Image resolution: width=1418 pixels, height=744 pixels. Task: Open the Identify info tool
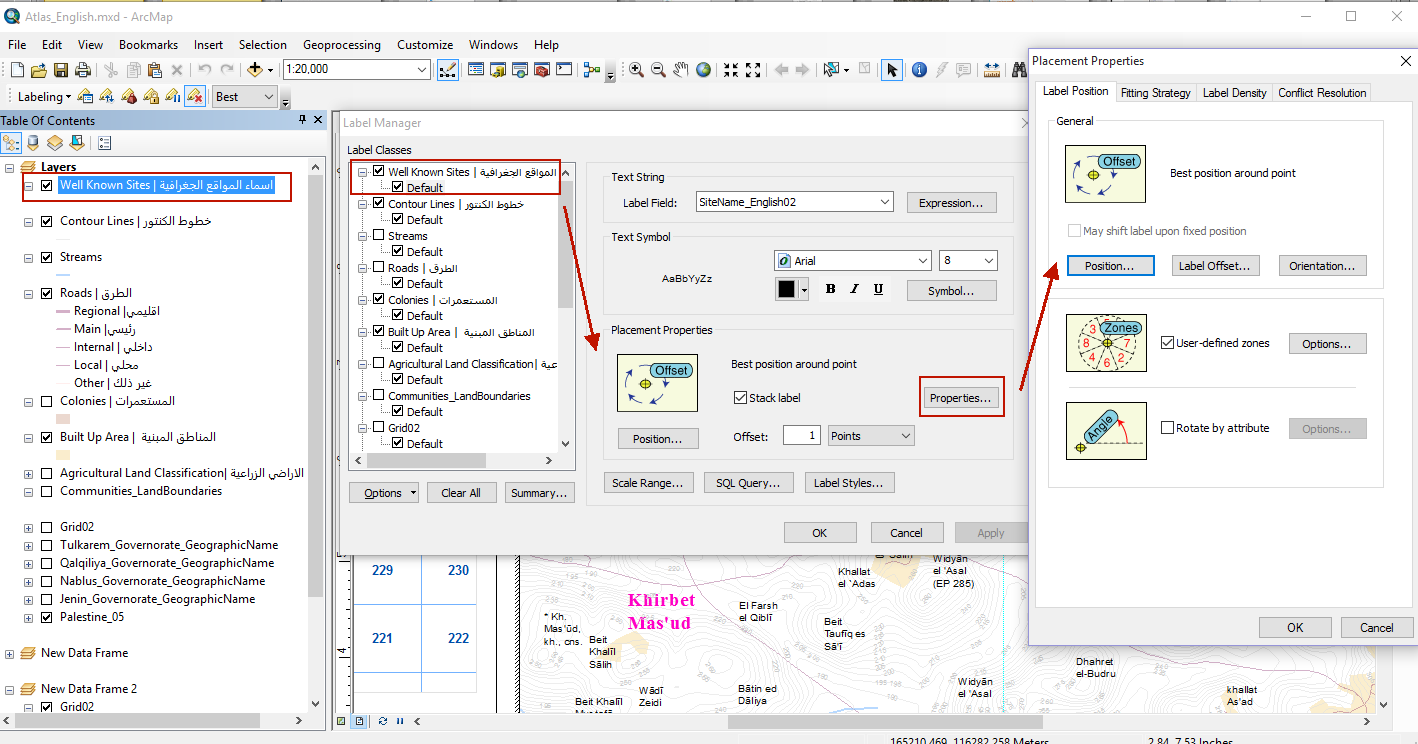918,70
